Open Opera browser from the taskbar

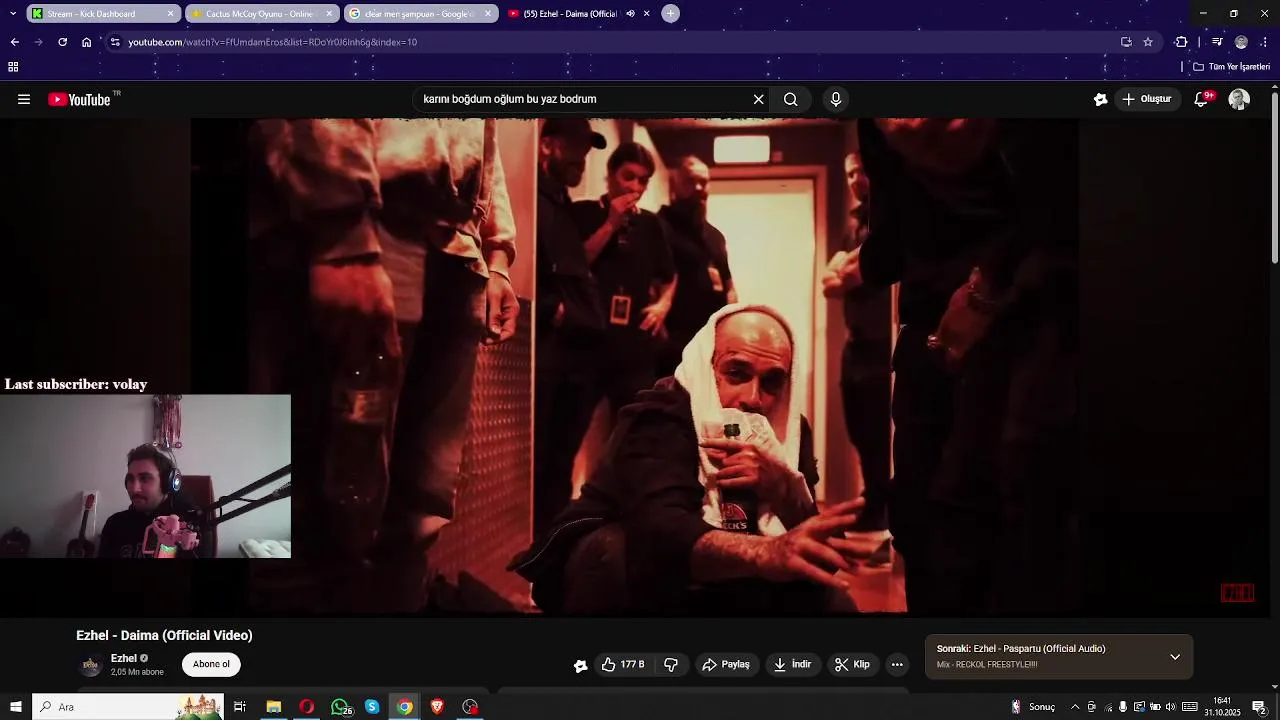pyautogui.click(x=306, y=707)
